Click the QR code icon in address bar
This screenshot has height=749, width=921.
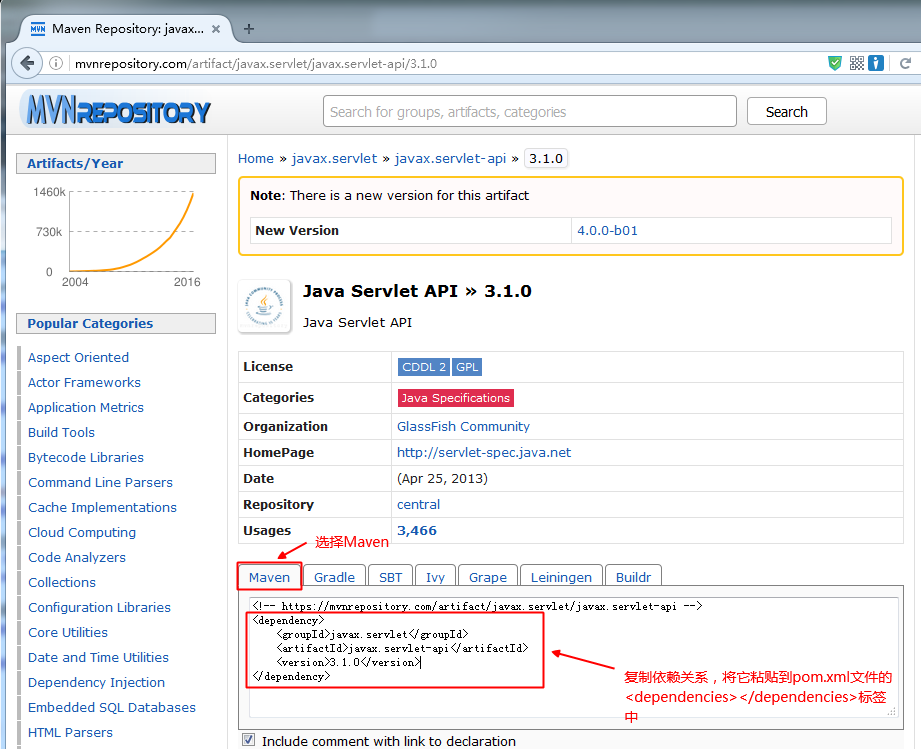[856, 63]
